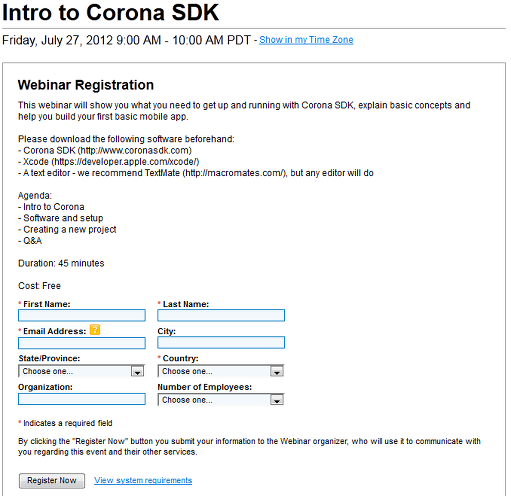
Task: Click the Intro to Corona SDK title
Action: pos(110,13)
